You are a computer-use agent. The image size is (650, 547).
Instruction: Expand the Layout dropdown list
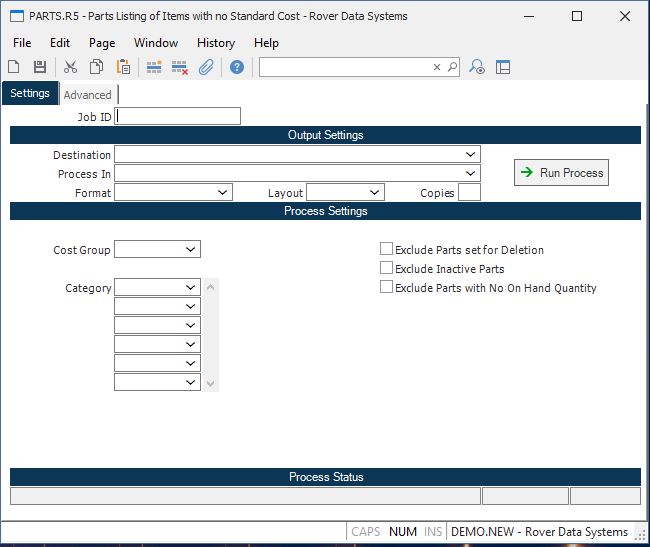click(374, 193)
